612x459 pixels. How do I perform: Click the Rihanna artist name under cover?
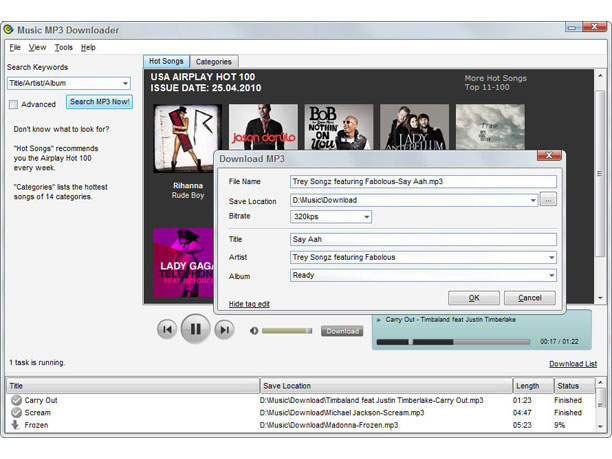point(188,186)
